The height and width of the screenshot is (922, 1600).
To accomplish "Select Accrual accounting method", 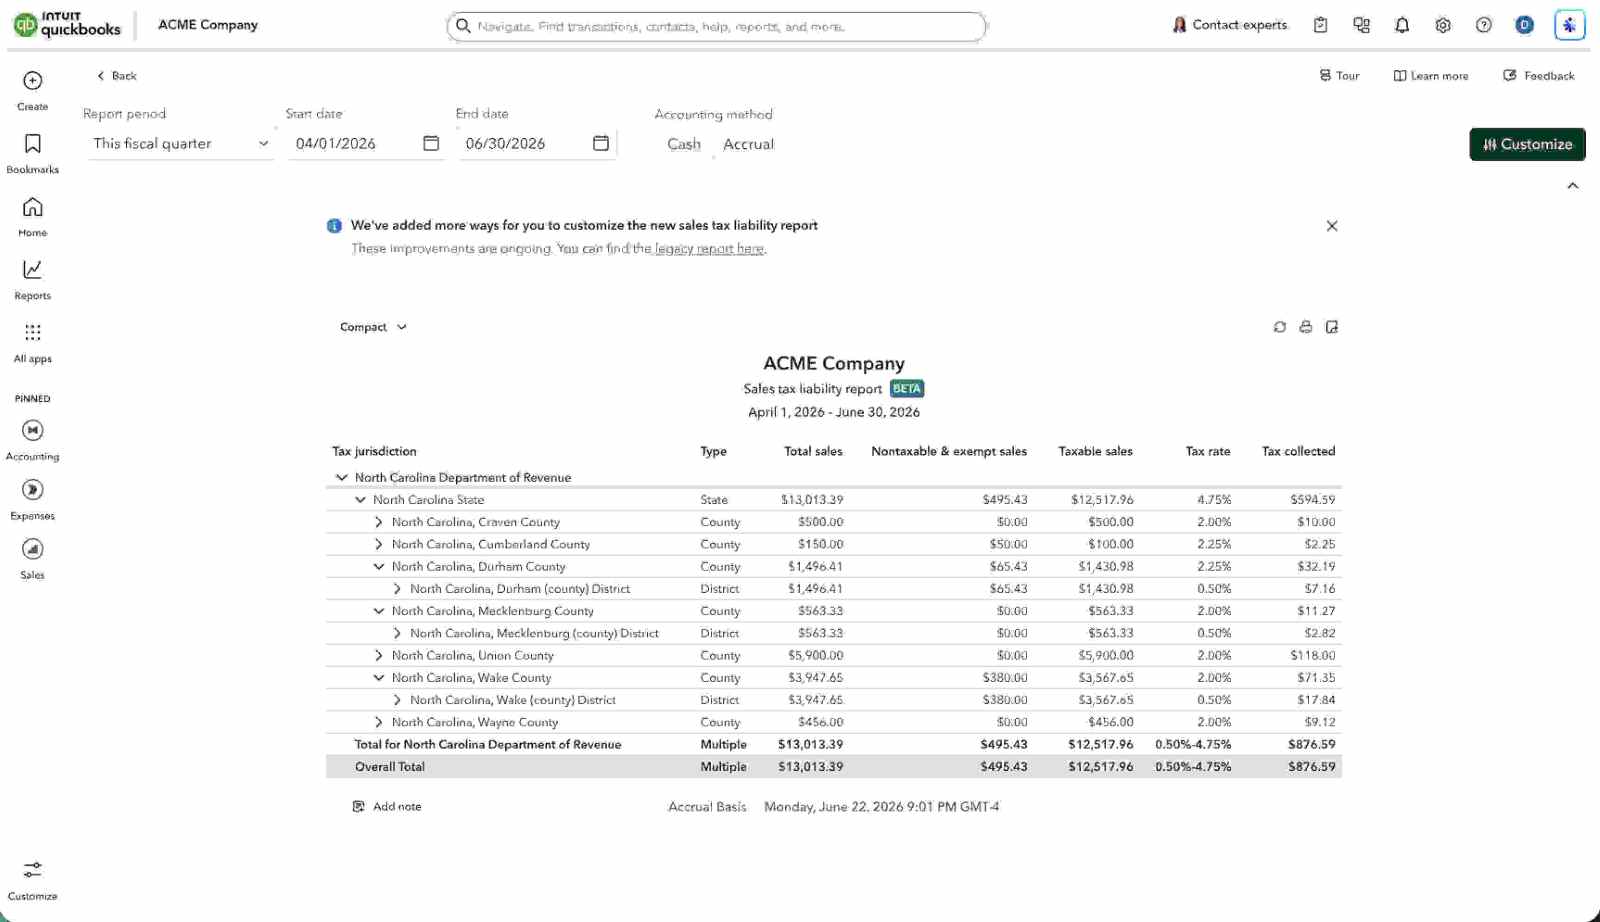I will (x=749, y=144).
